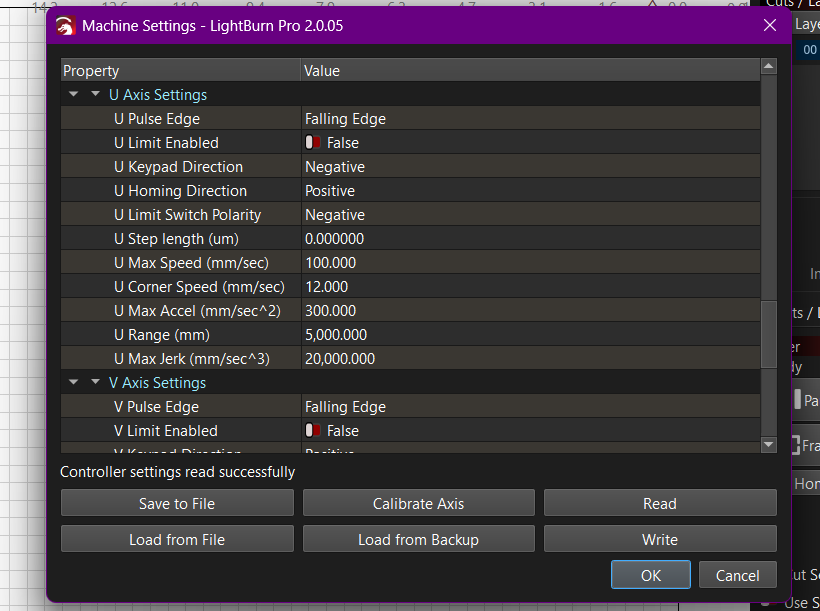The image size is (820, 611).
Task: Click the Property column header
Action: pyautogui.click(x=180, y=71)
